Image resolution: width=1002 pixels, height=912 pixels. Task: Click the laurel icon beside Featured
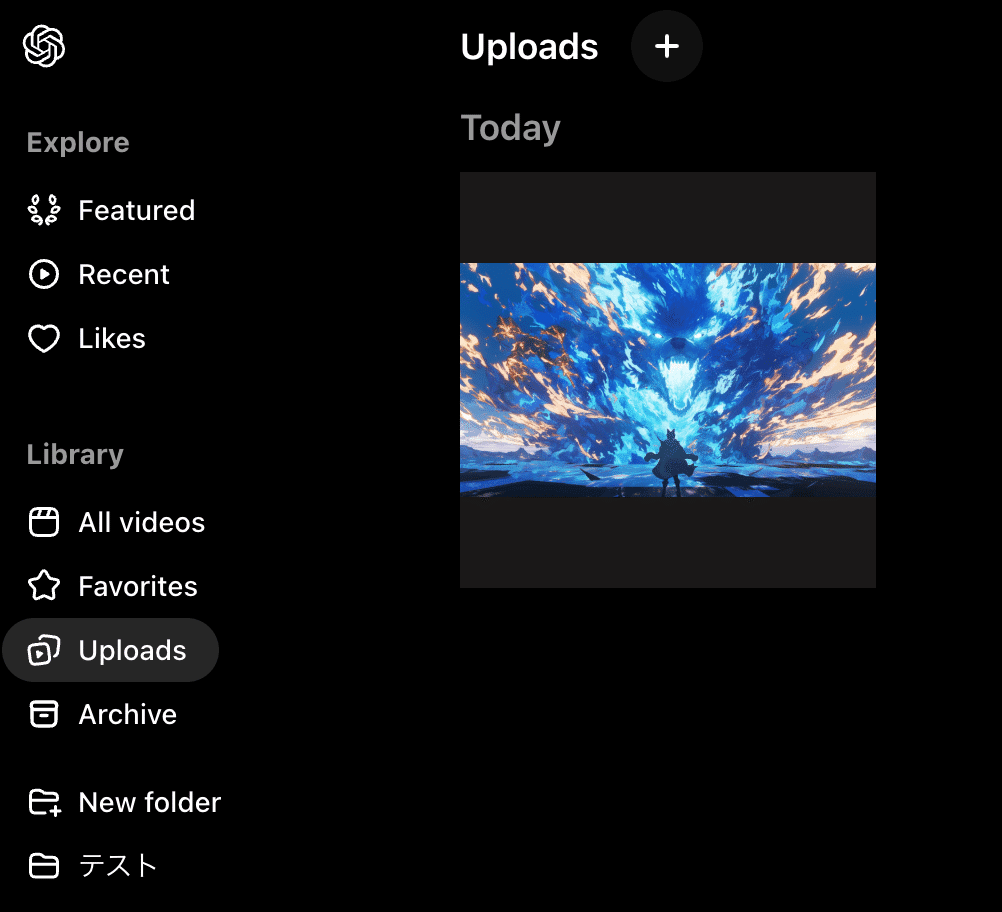(44, 210)
